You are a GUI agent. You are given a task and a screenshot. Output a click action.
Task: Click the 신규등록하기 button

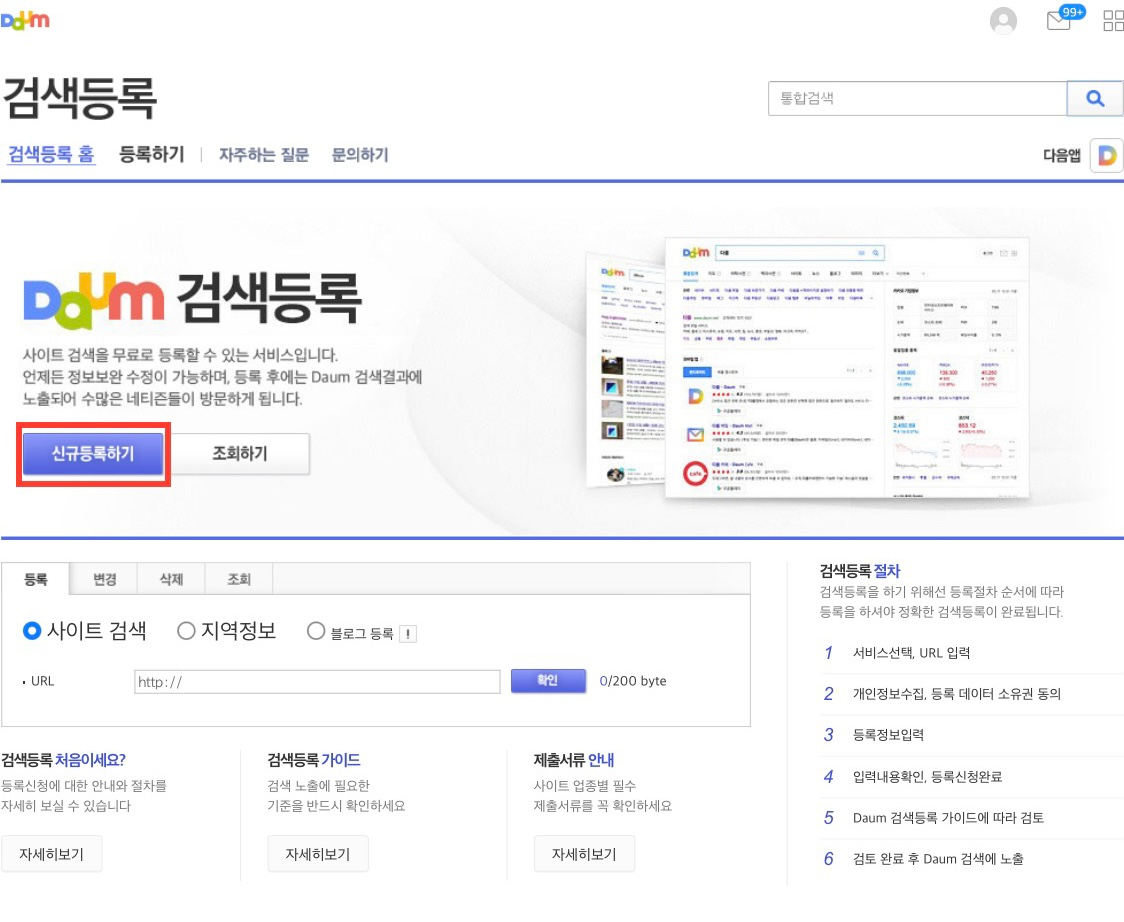pos(92,453)
